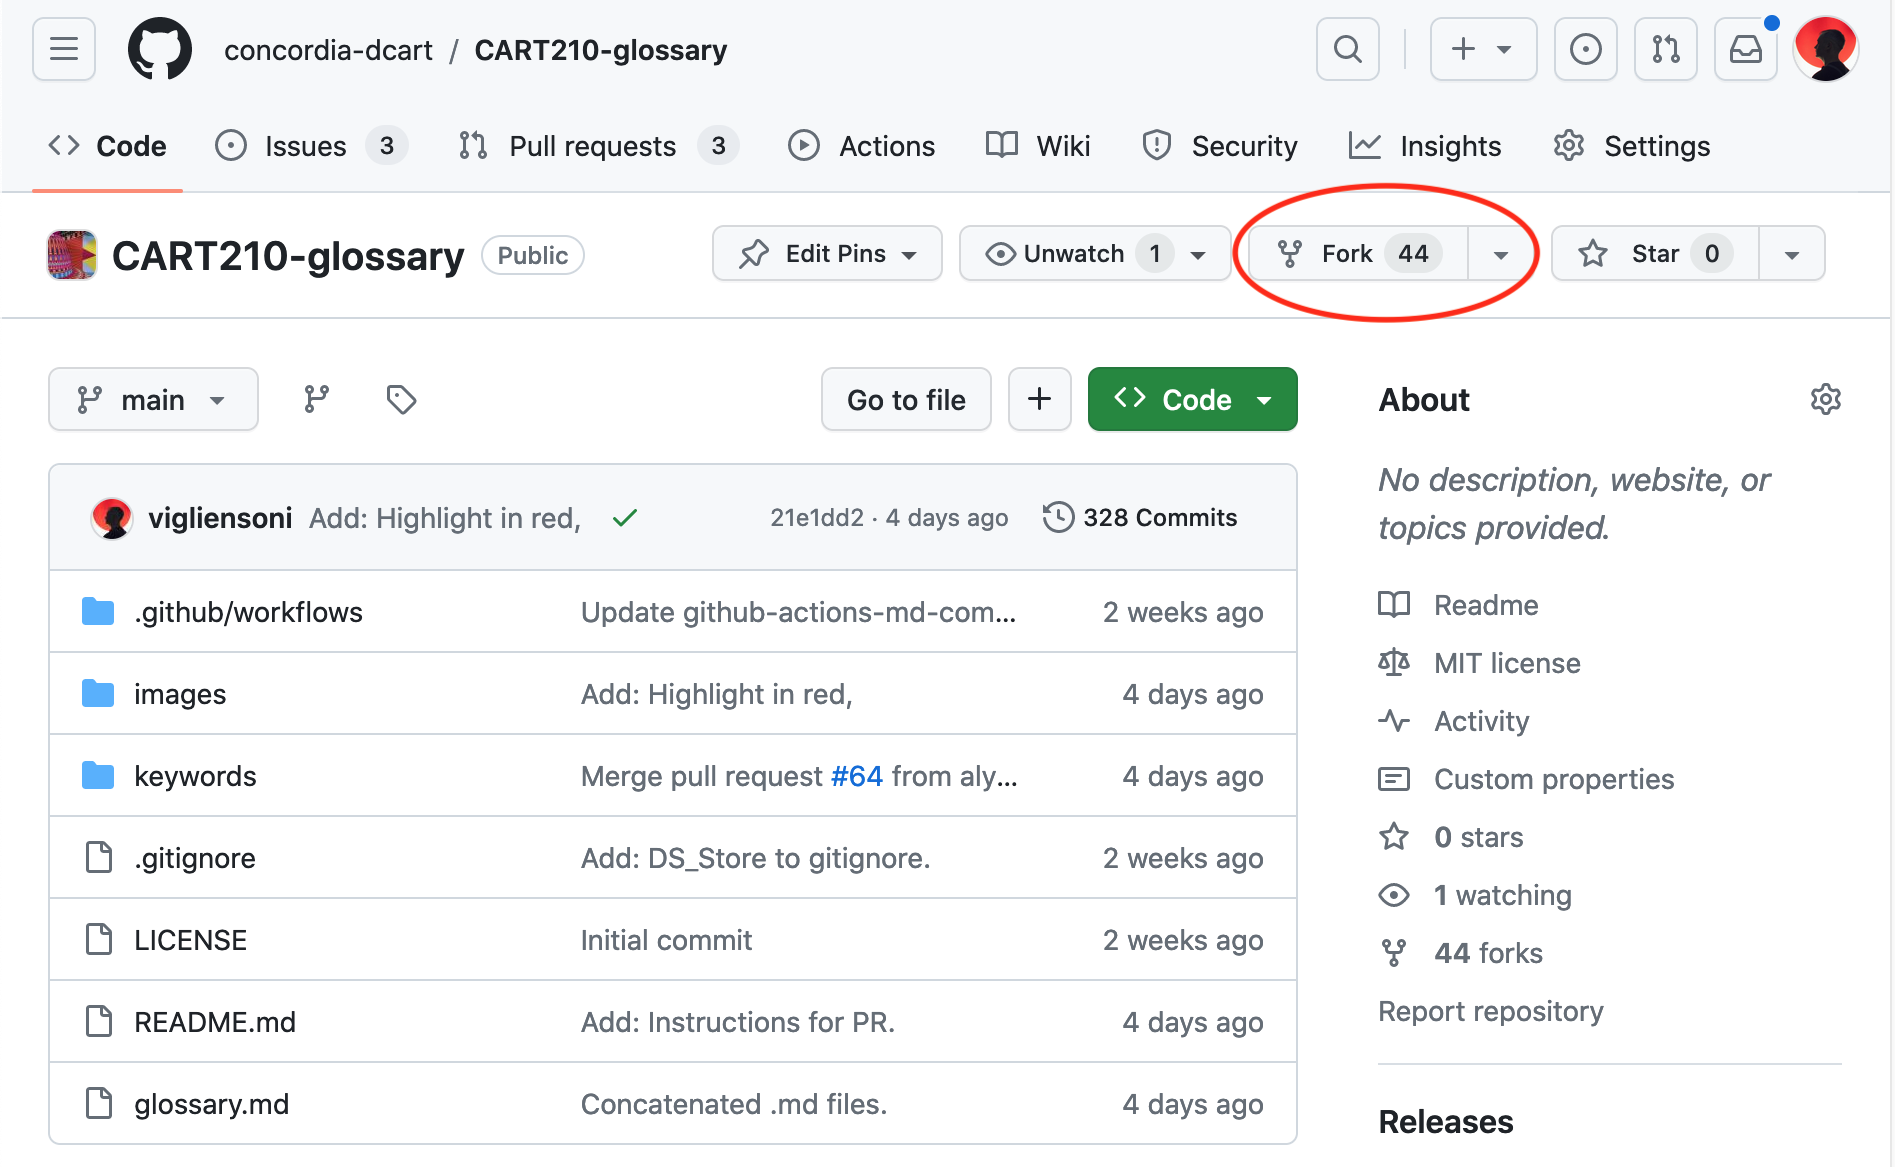
Task: View the commit status check mark
Action: (625, 517)
